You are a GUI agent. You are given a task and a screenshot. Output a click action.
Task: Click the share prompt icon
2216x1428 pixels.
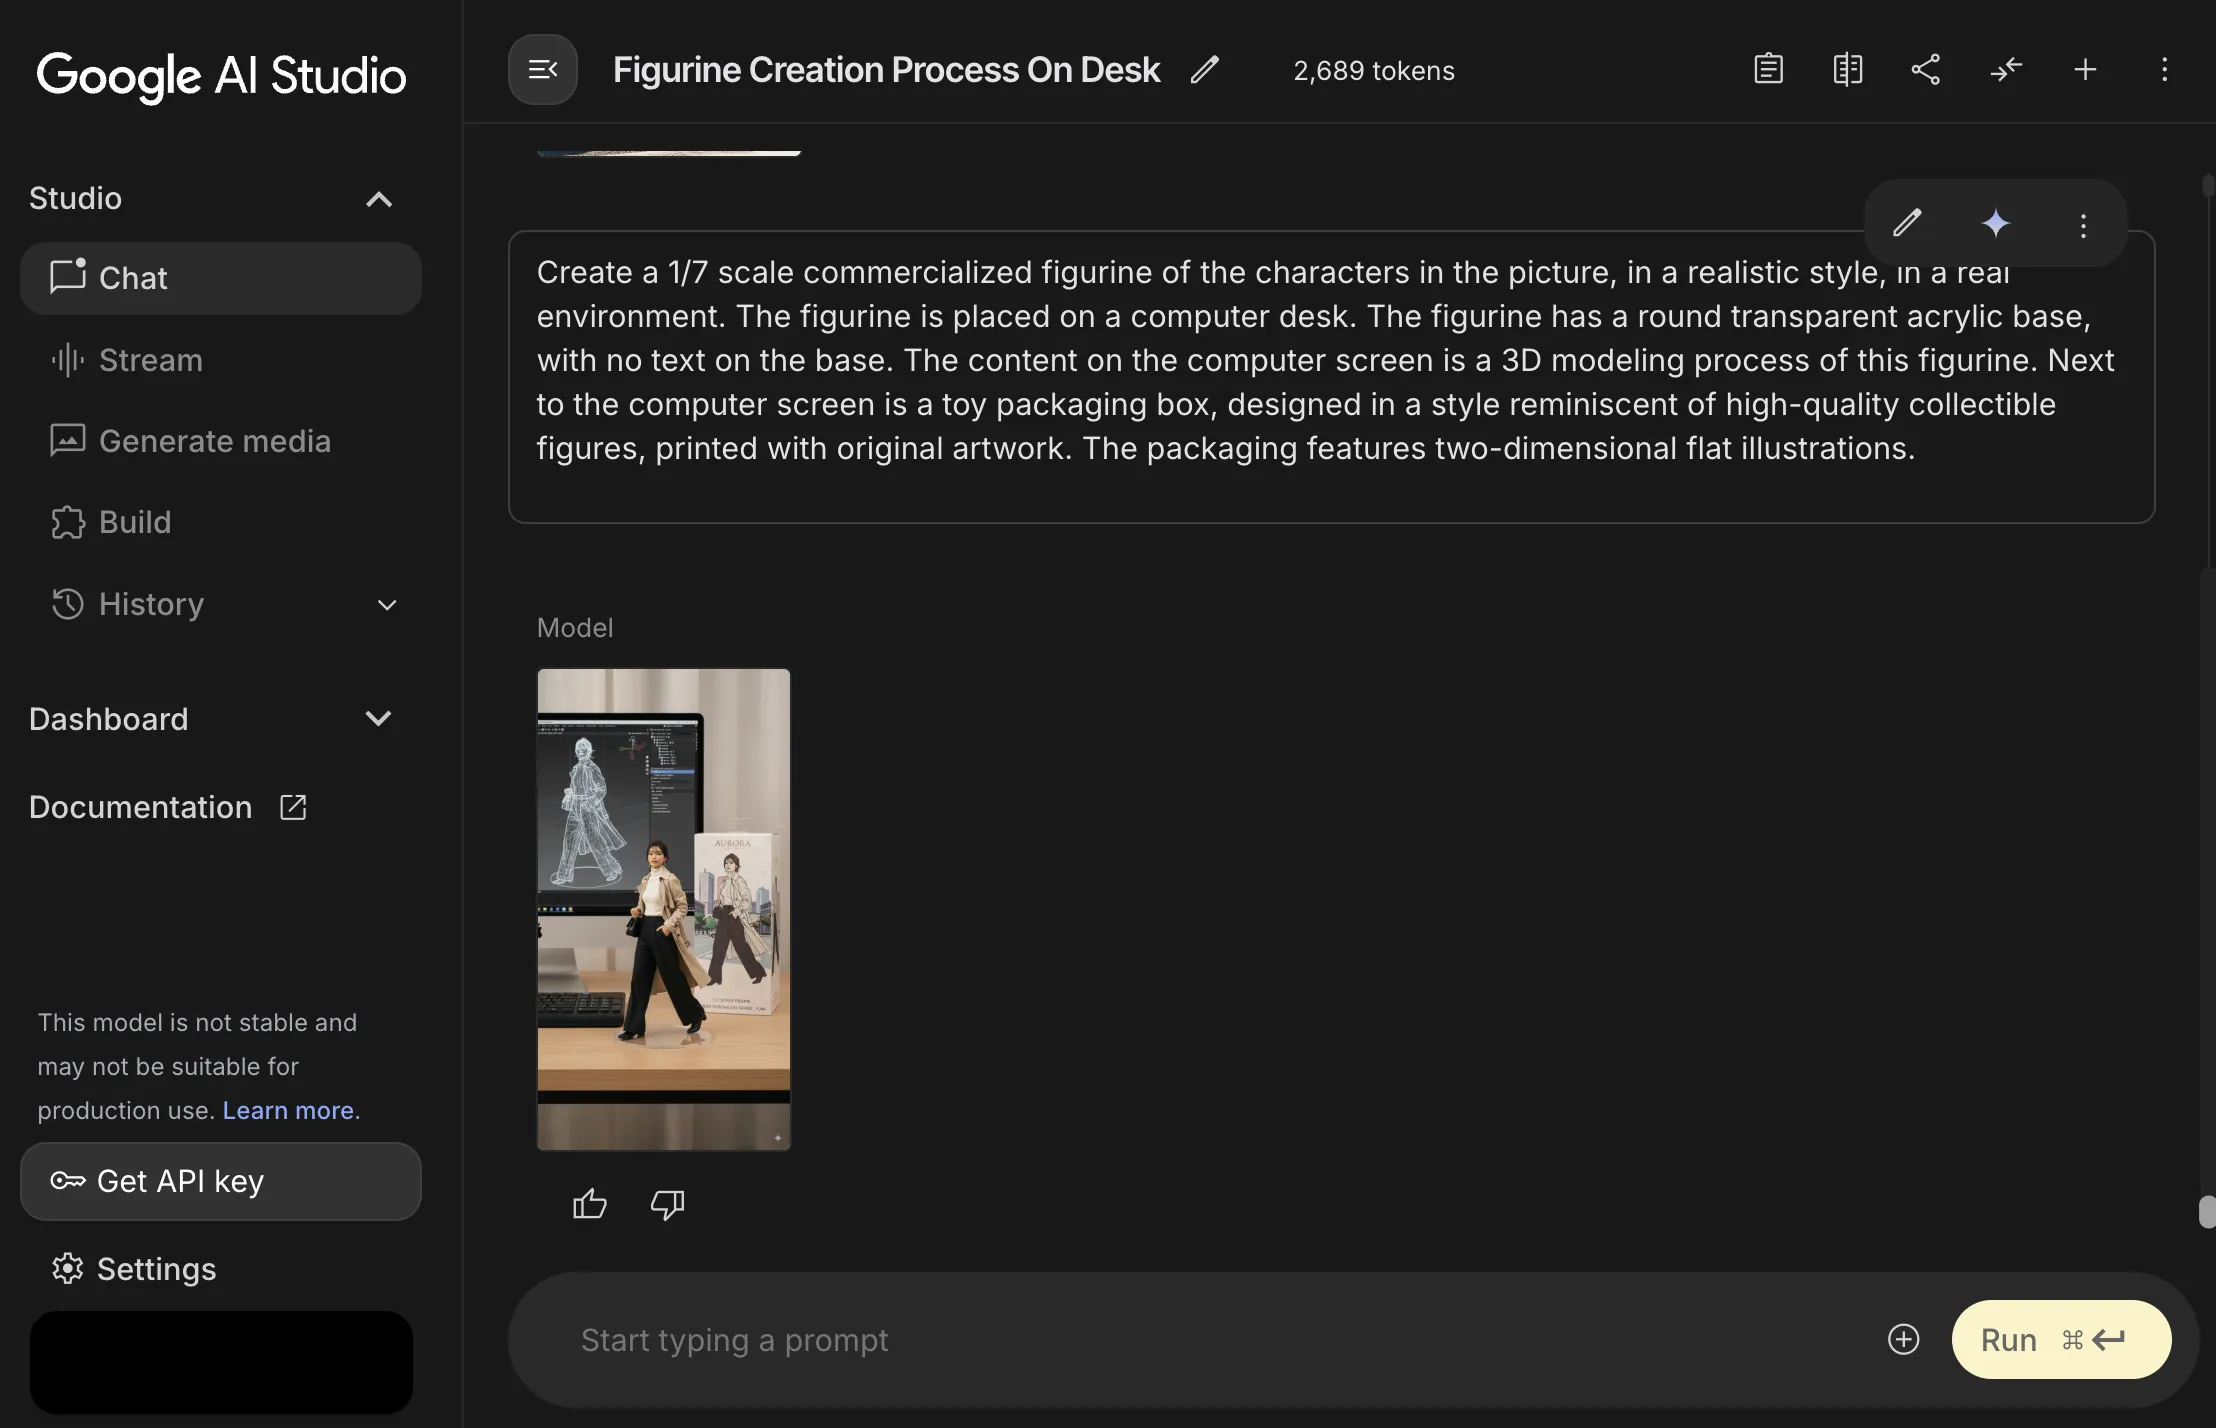(1926, 70)
